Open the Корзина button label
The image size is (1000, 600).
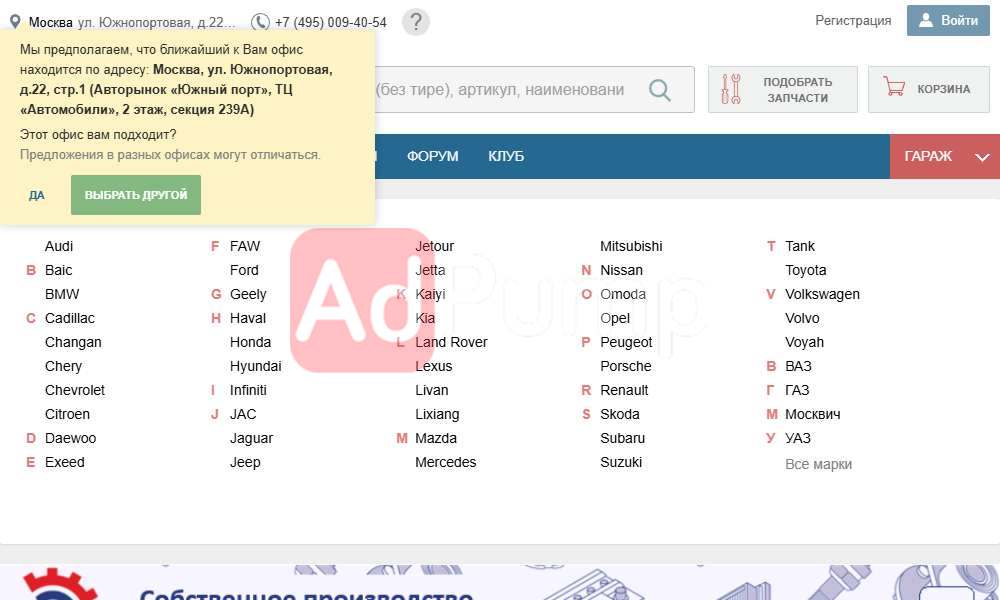pos(943,89)
